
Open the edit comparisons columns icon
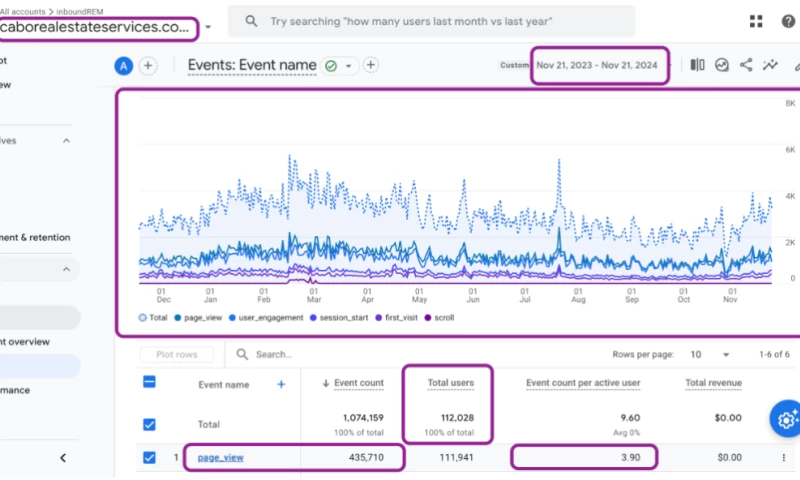697,65
